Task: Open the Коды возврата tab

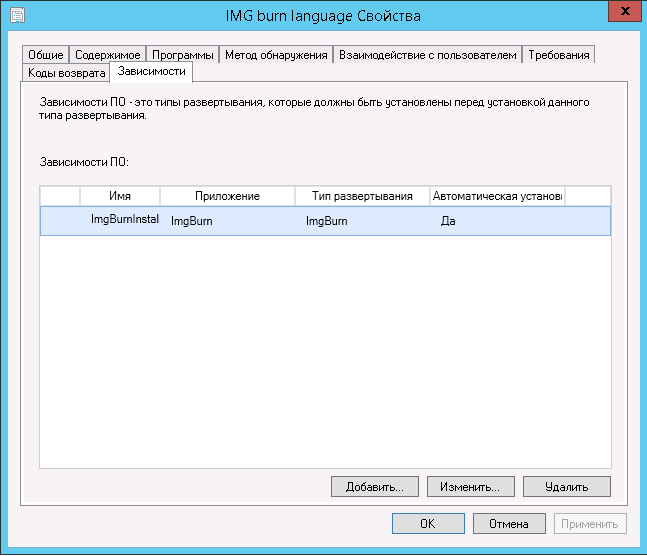Action: point(67,73)
